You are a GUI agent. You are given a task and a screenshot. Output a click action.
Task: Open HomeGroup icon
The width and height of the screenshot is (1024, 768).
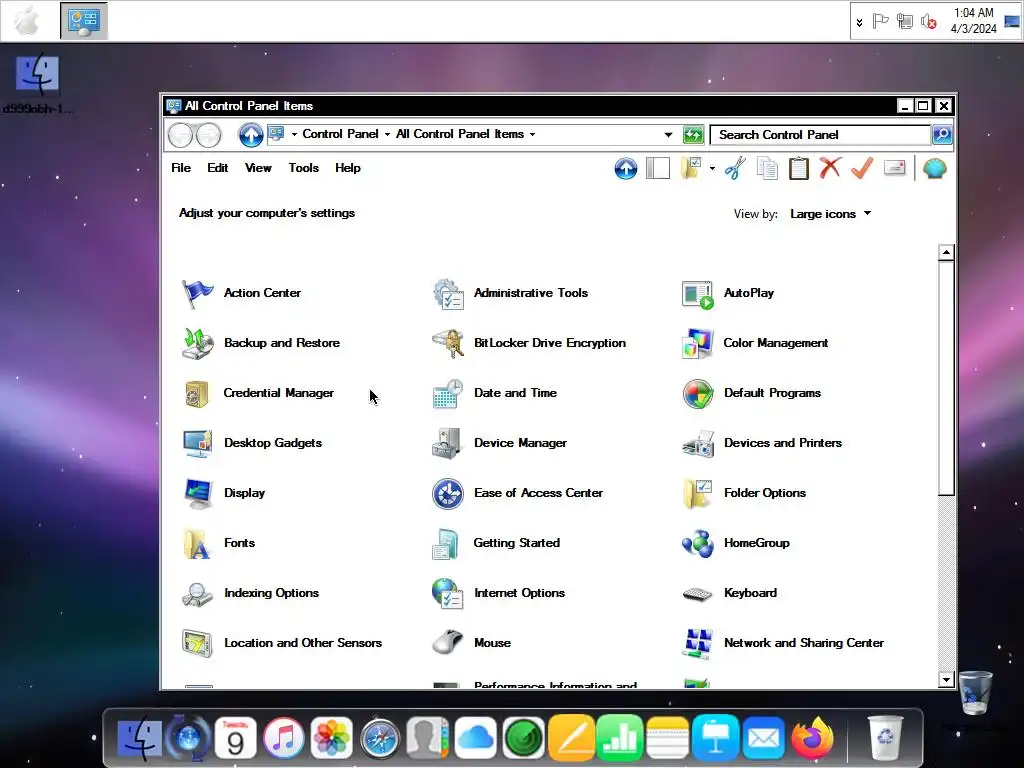click(x=697, y=544)
